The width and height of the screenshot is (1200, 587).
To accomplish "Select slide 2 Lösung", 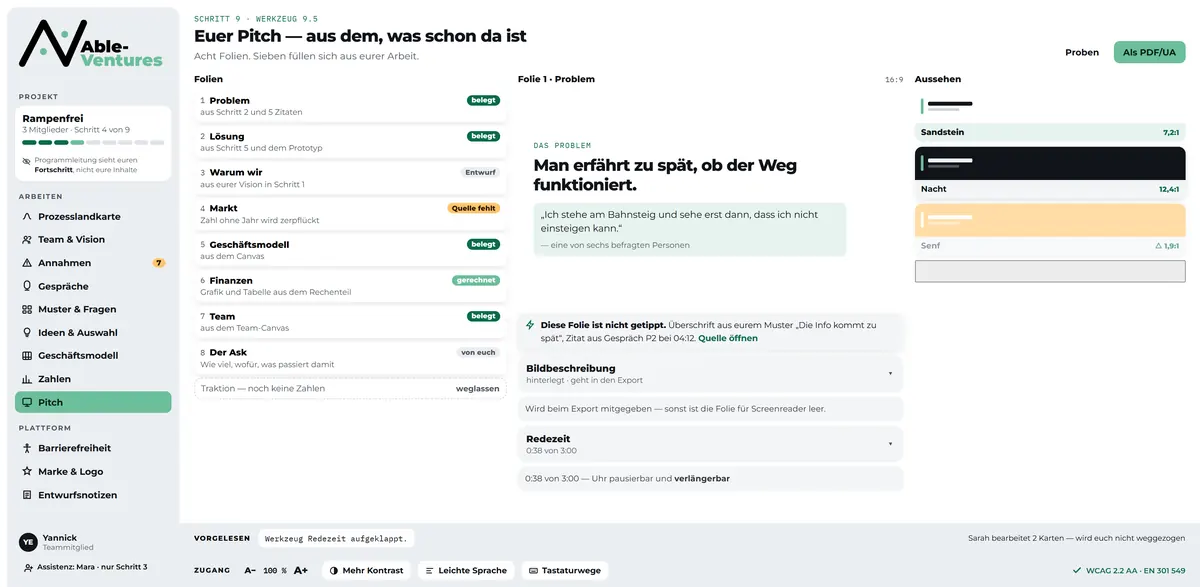I will click(x=350, y=142).
